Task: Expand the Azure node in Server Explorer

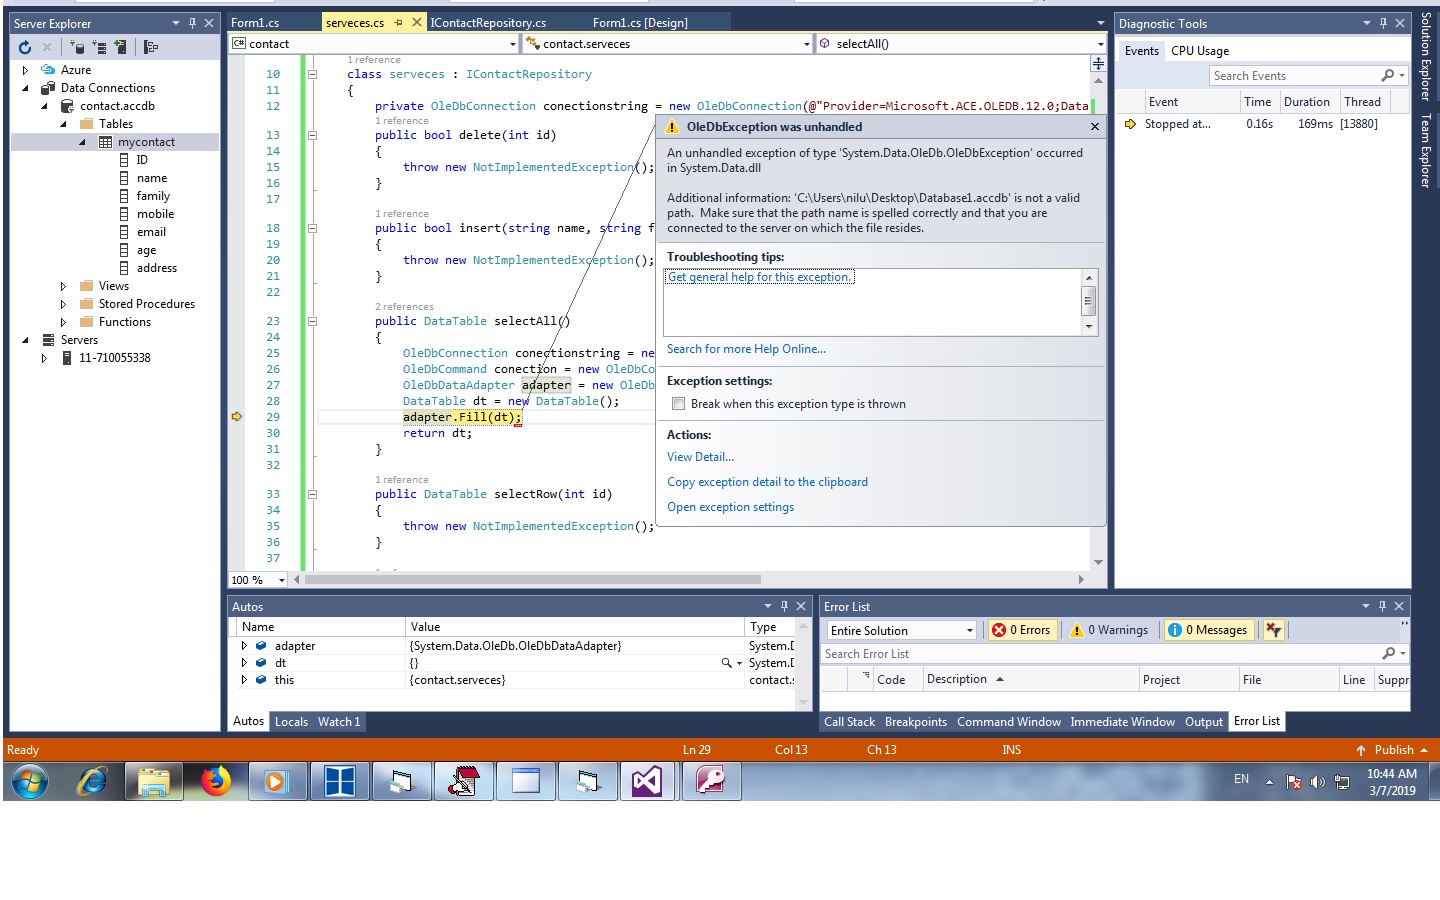Action: (26, 70)
